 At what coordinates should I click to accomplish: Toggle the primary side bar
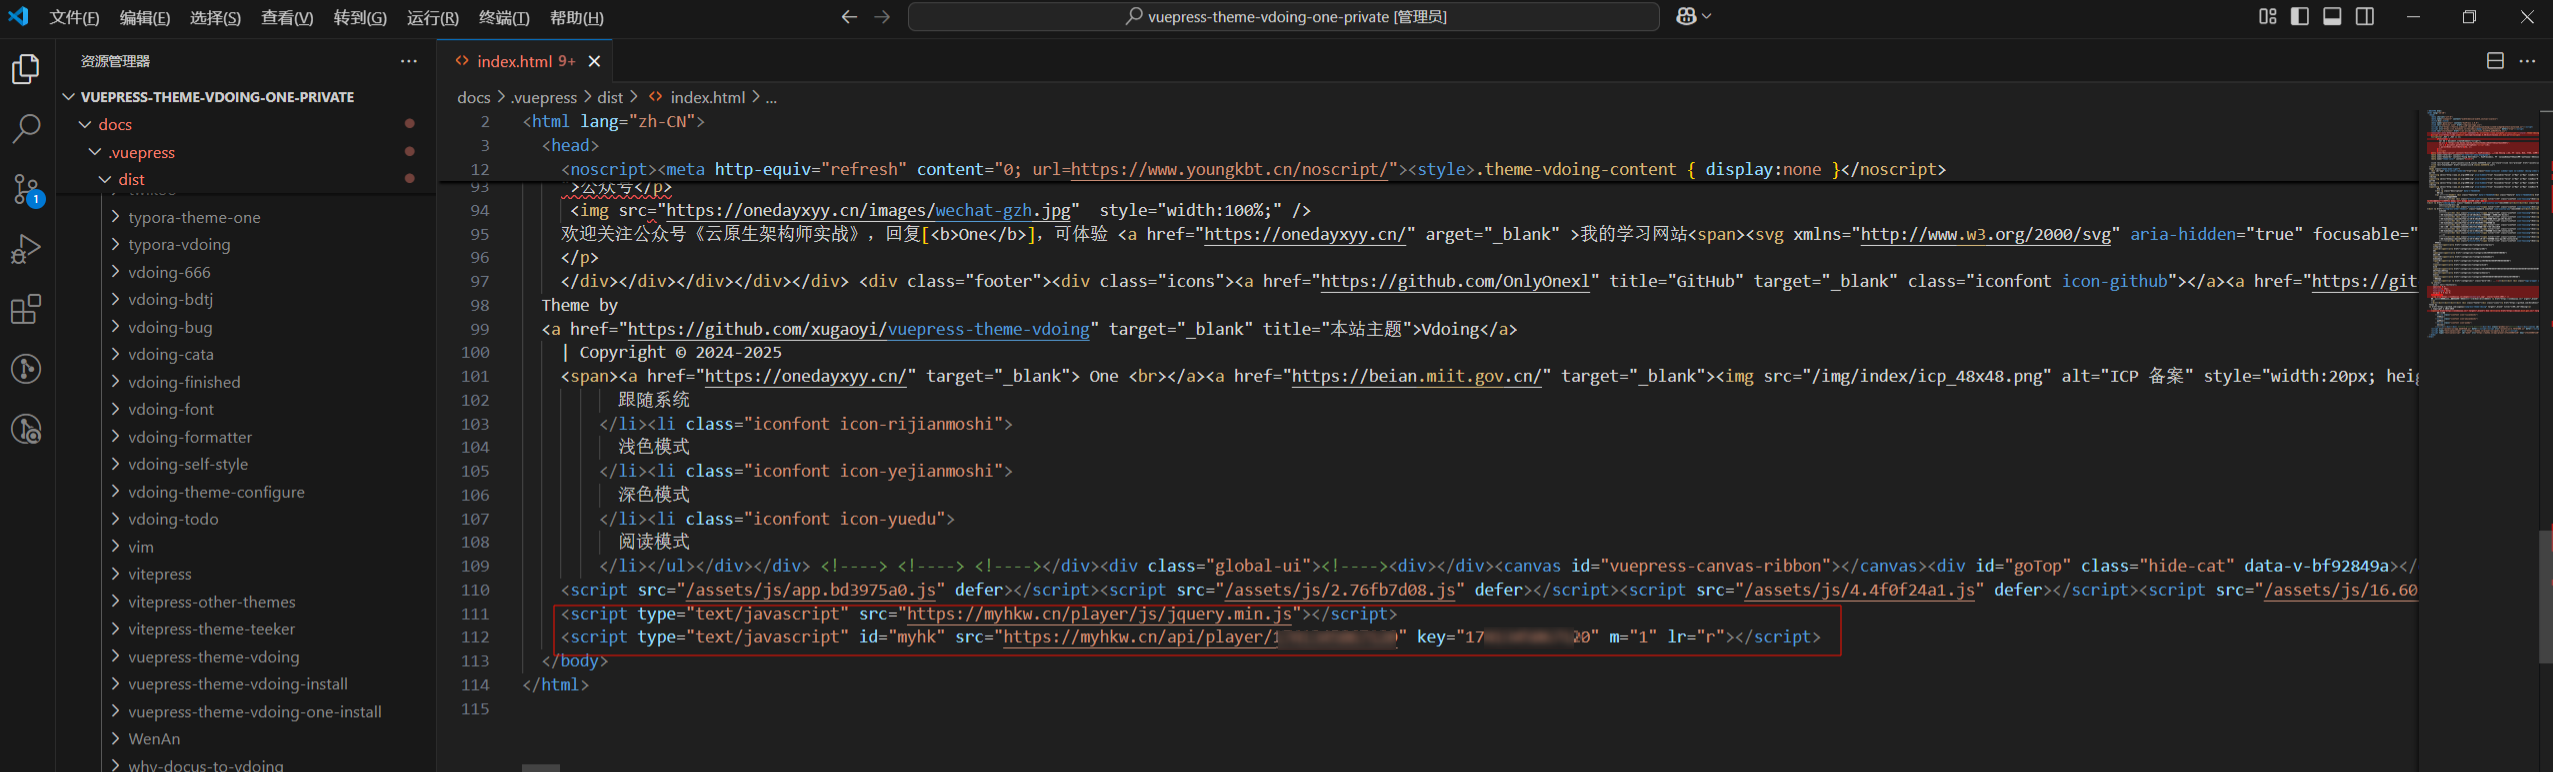(x=2300, y=17)
